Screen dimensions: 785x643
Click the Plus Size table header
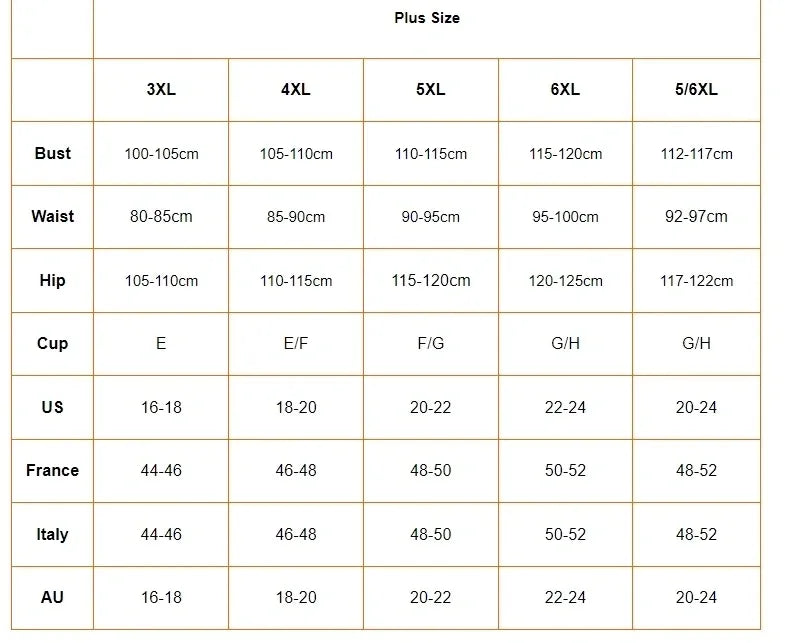click(x=427, y=18)
